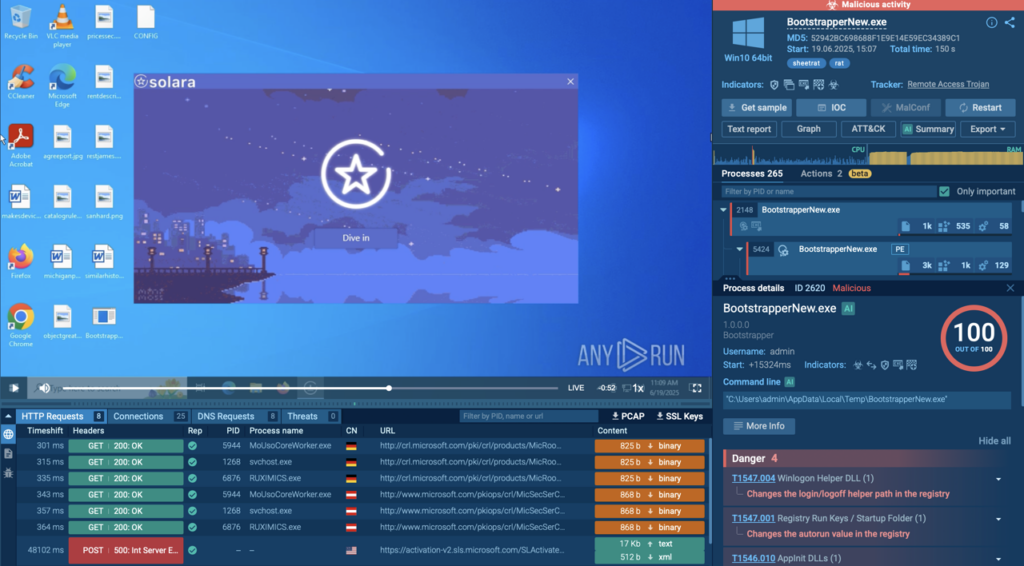
Task: Switch to the Connections tab
Action: coord(138,416)
